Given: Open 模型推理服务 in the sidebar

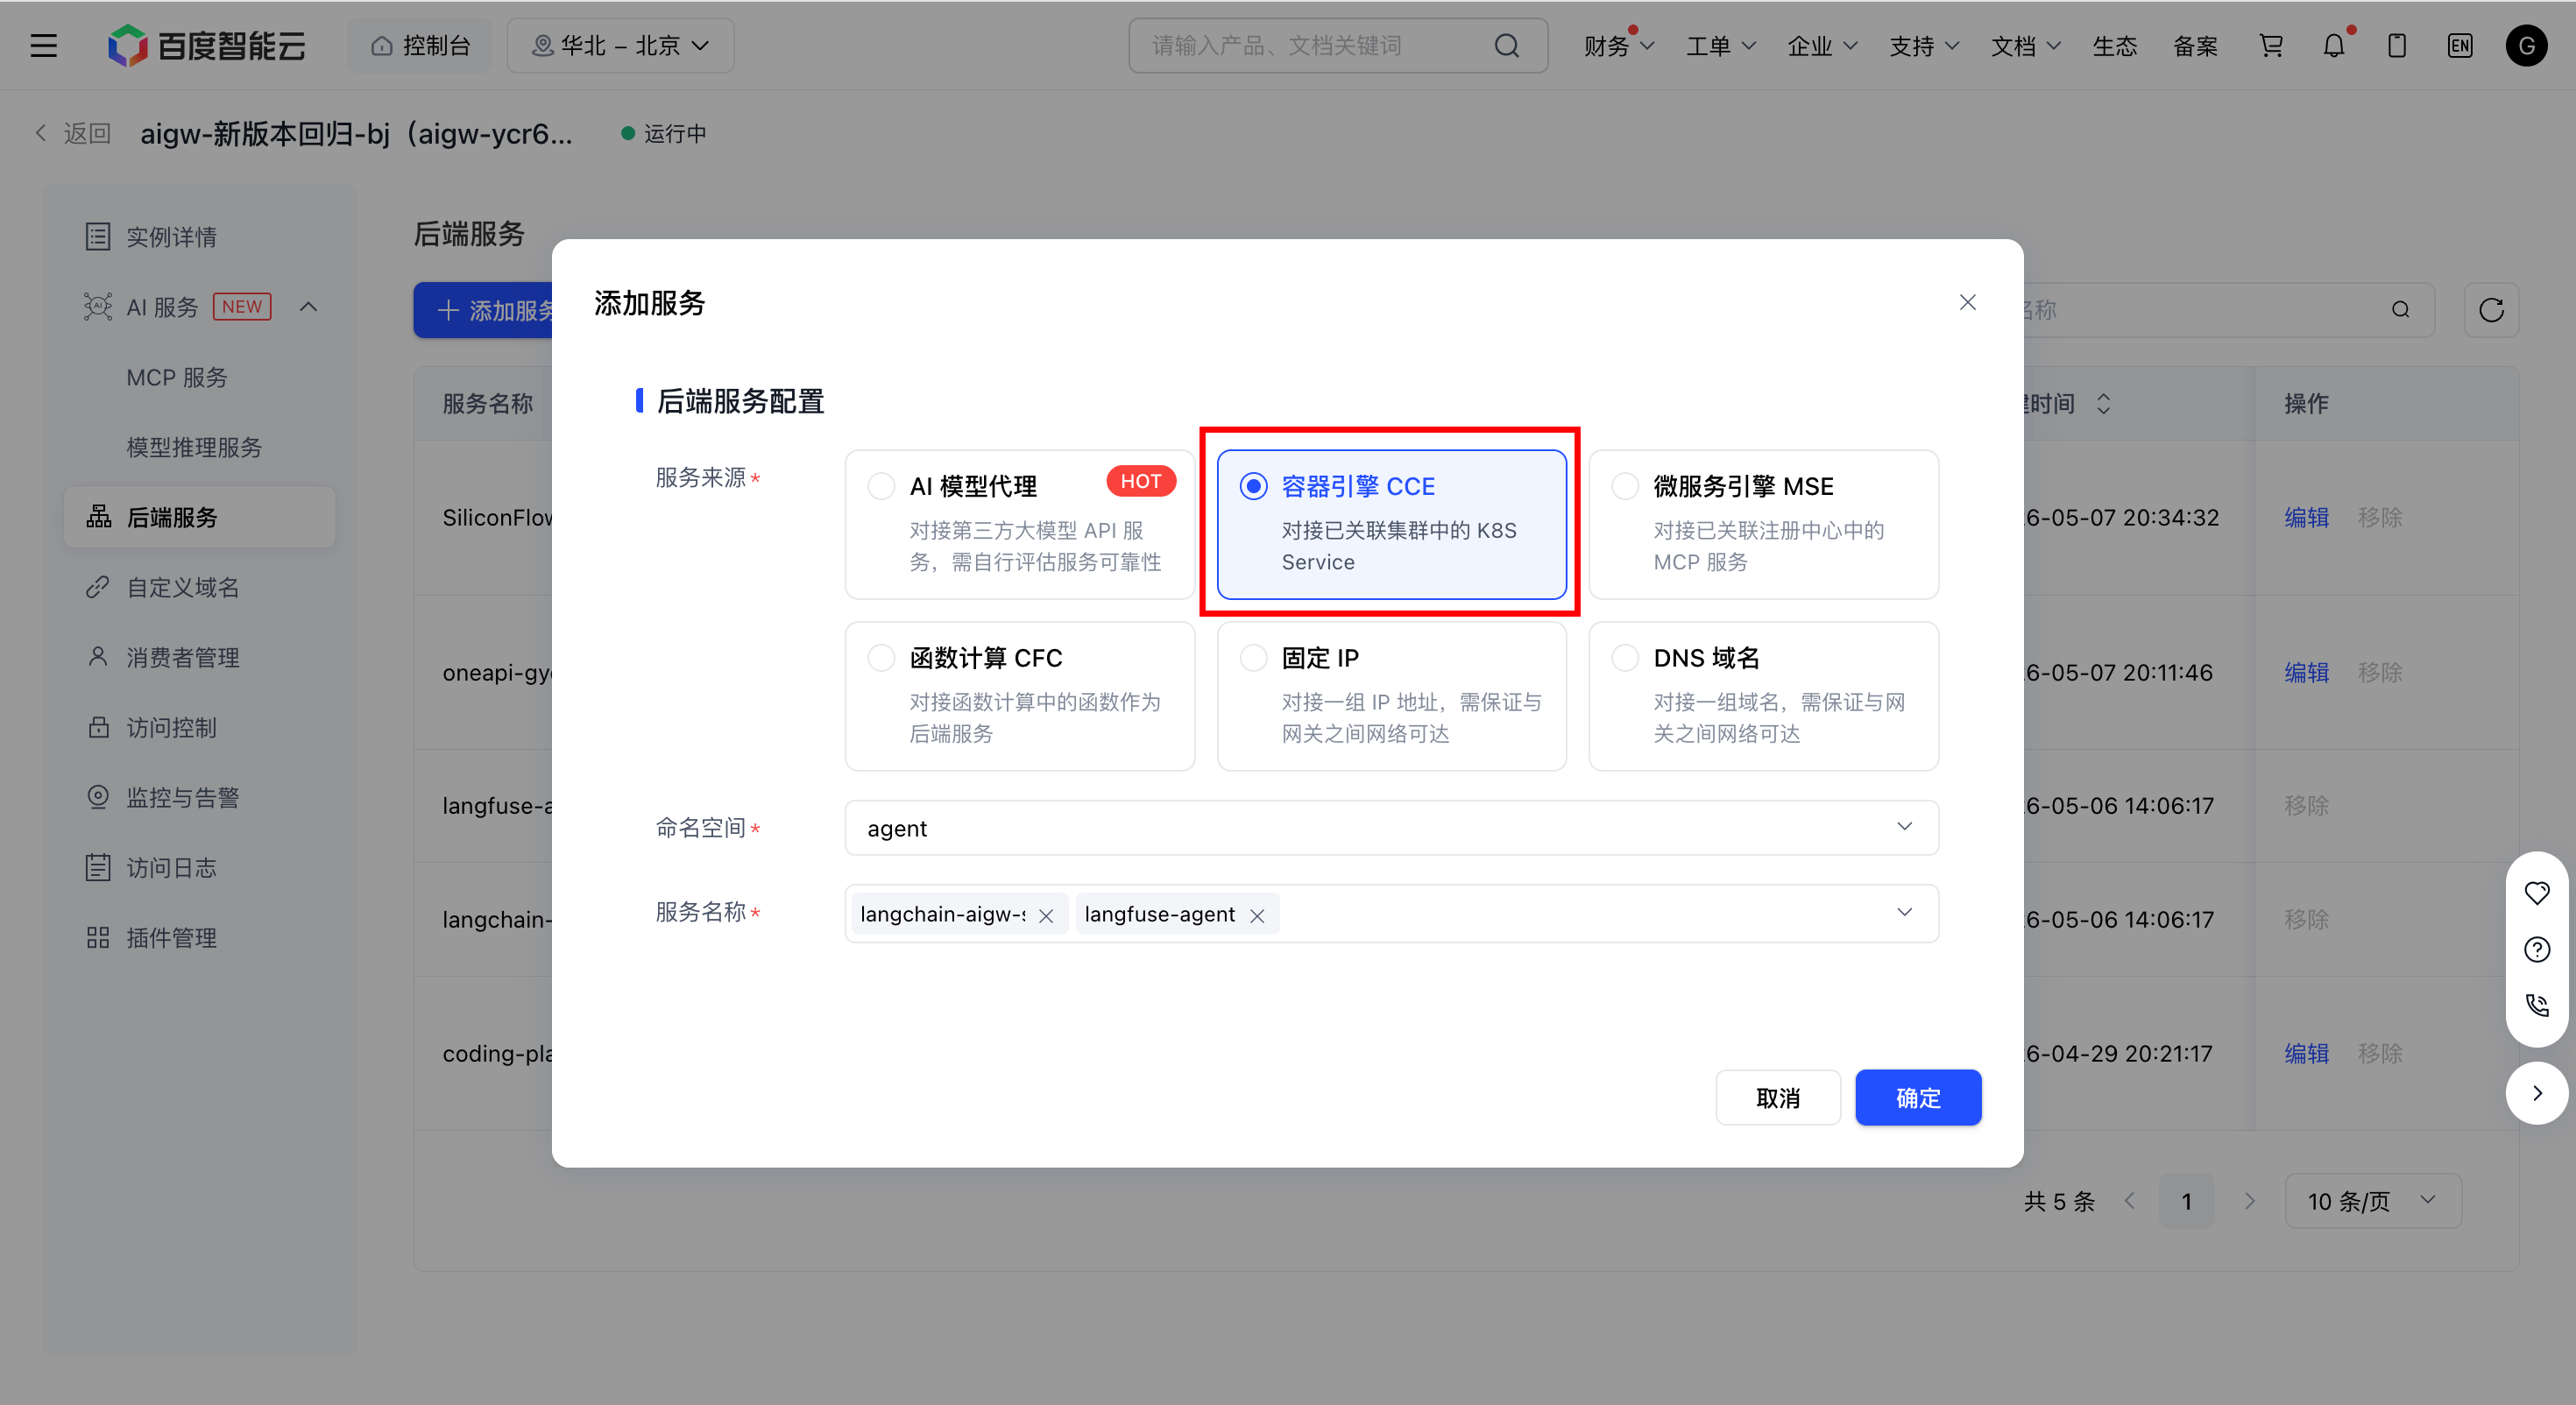Looking at the screenshot, I should 199,447.
